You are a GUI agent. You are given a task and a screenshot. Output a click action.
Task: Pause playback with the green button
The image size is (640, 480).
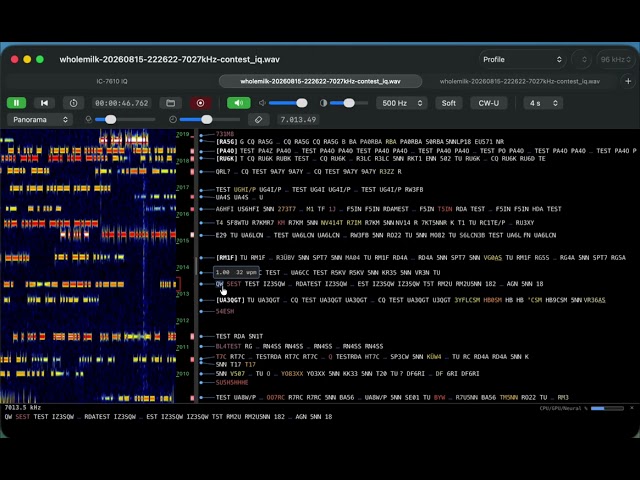[16, 103]
